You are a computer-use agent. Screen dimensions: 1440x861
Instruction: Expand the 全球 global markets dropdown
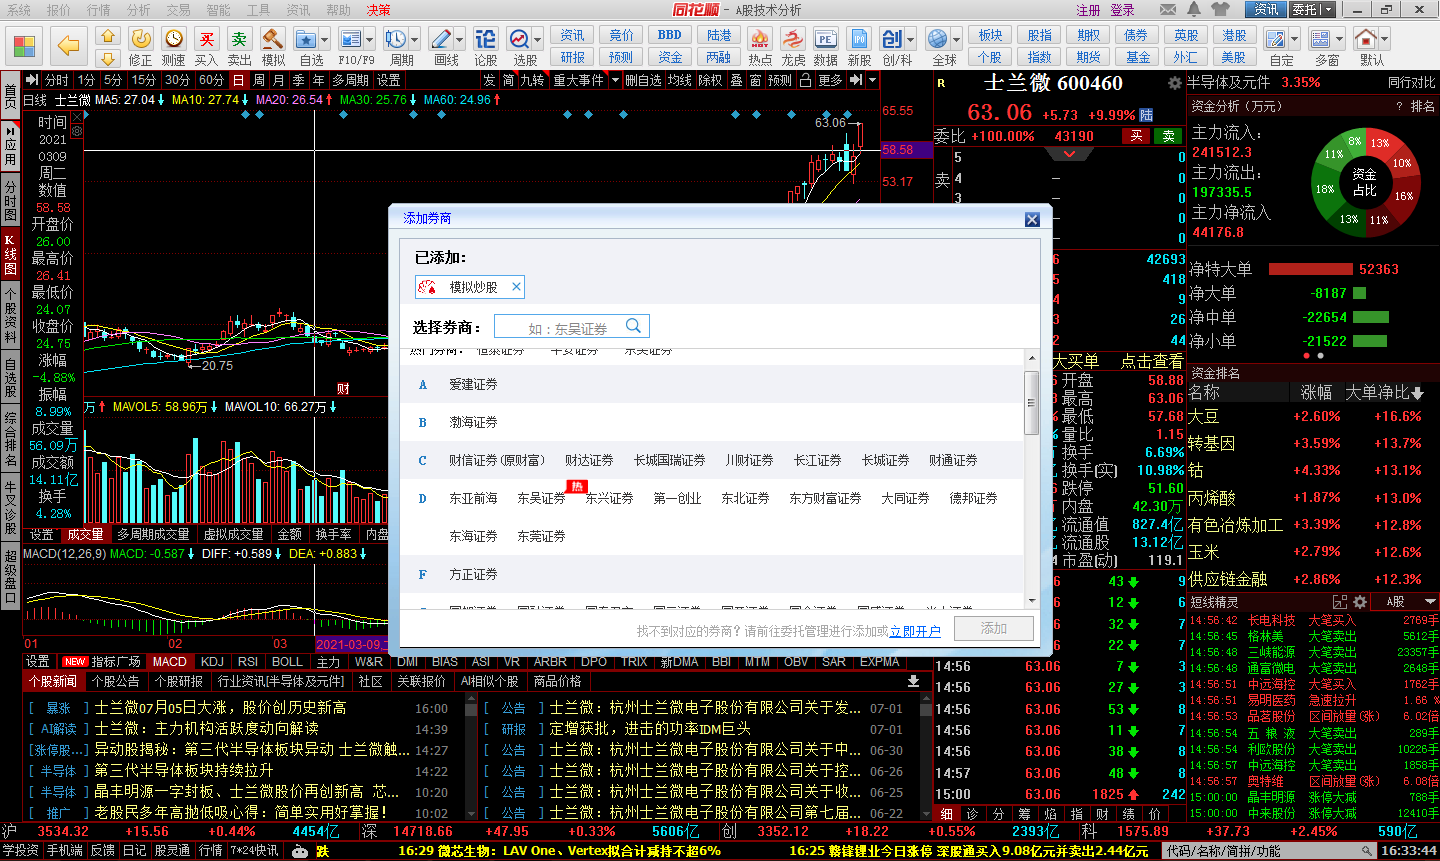tap(955, 40)
